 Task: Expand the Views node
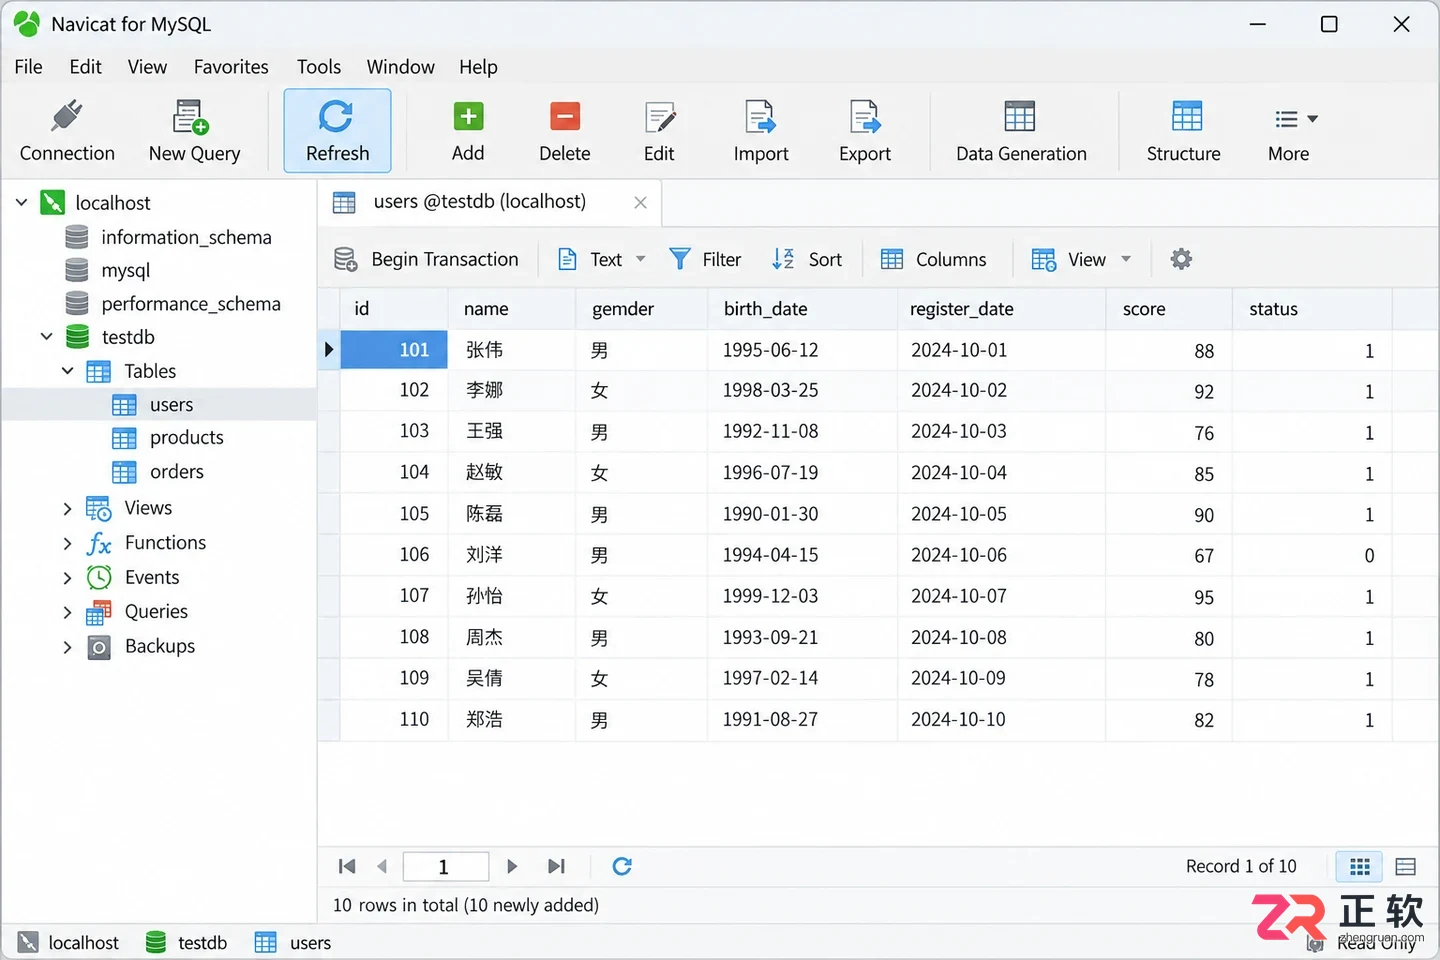pyautogui.click(x=67, y=509)
